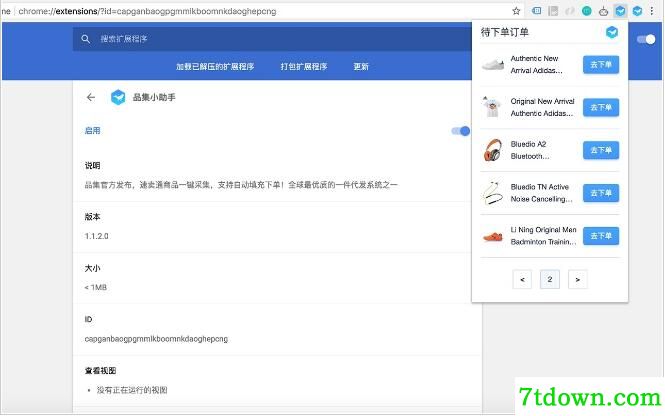
Task: Click the '< 1MB' size value
Action: 95,288
